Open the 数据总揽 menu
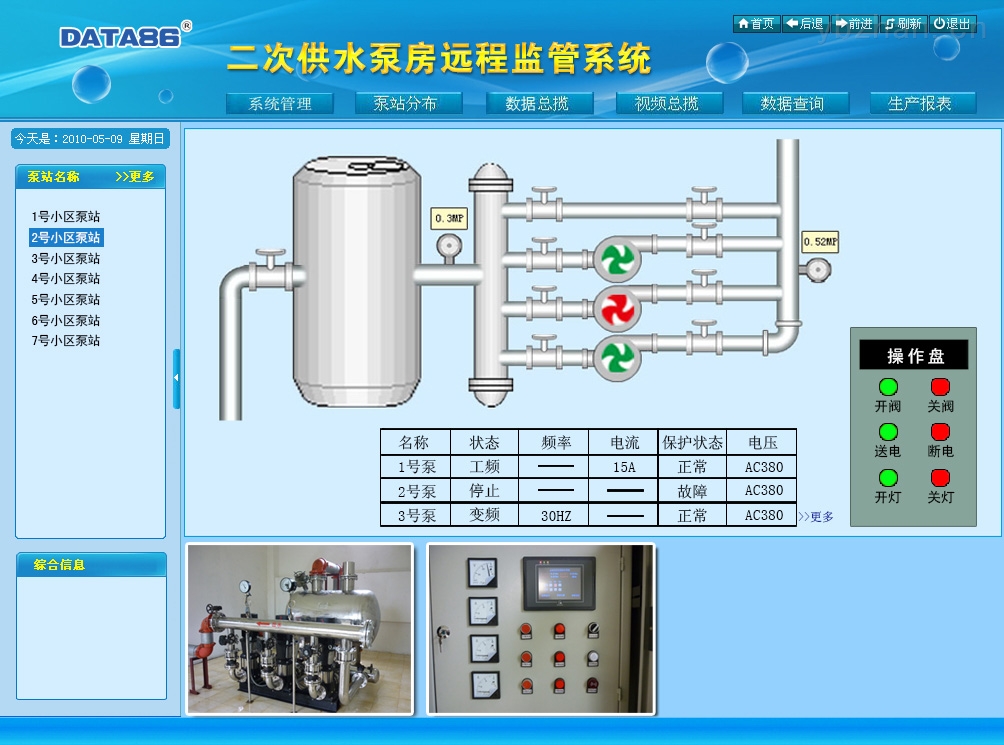Screen dimensions: 1004x745 point(540,104)
